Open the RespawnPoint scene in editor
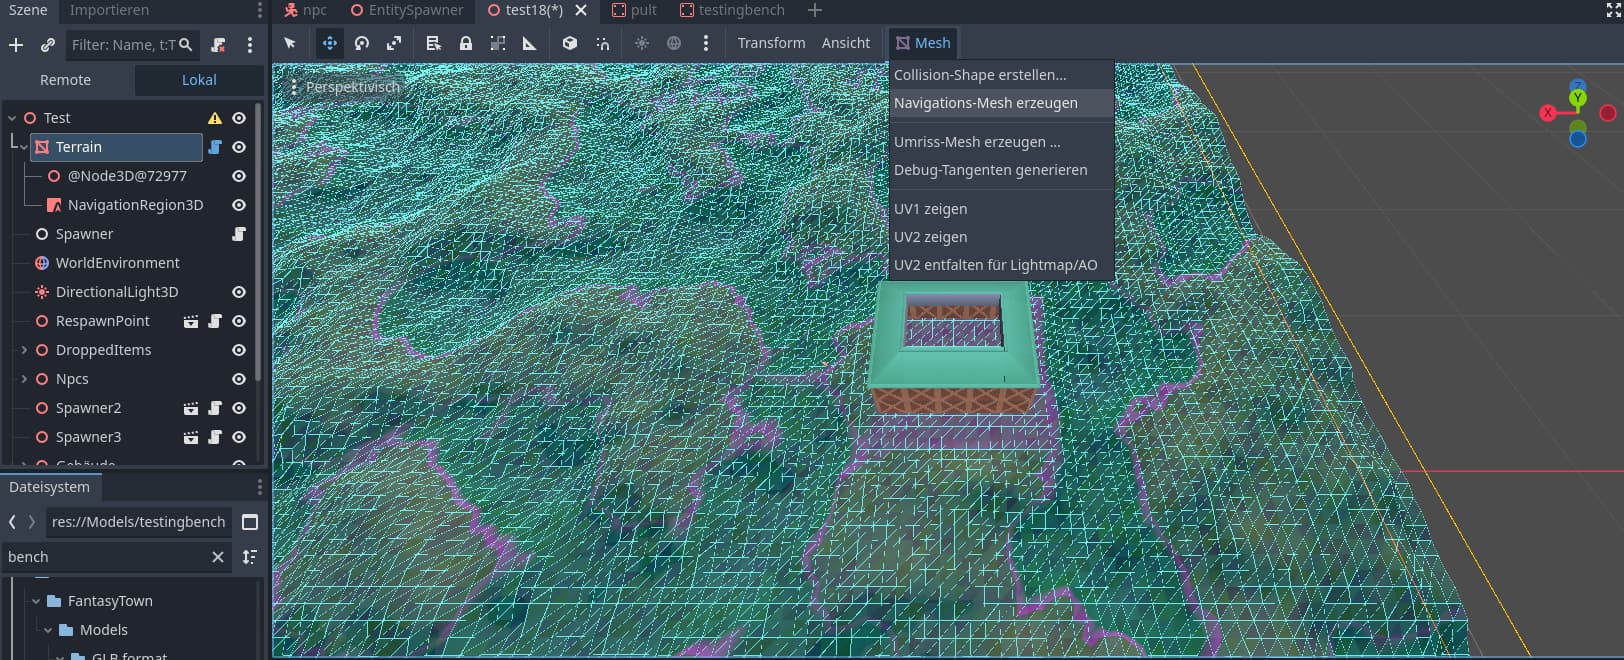Viewport: 1624px width, 660px height. [x=190, y=321]
